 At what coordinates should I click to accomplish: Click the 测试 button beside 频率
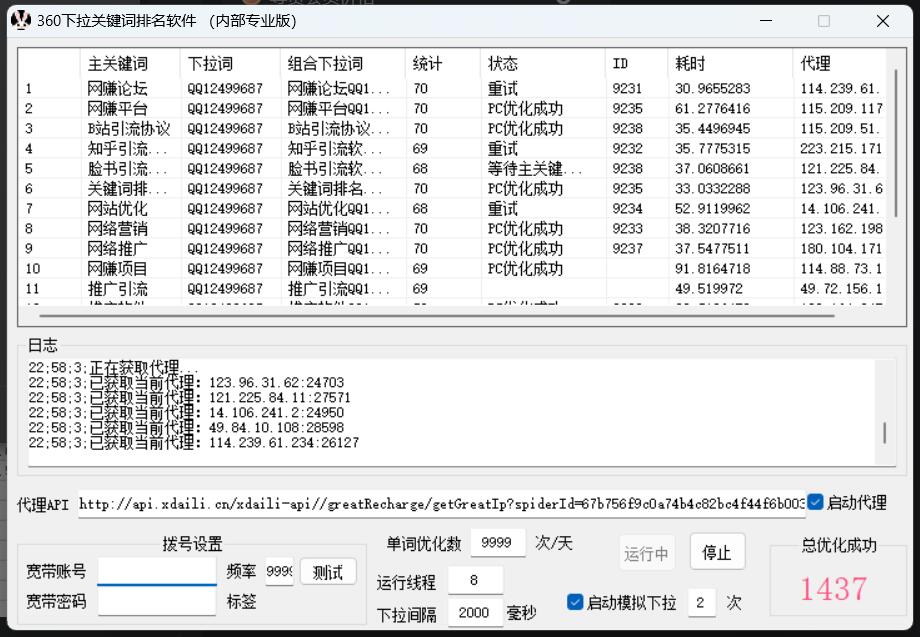(x=327, y=572)
